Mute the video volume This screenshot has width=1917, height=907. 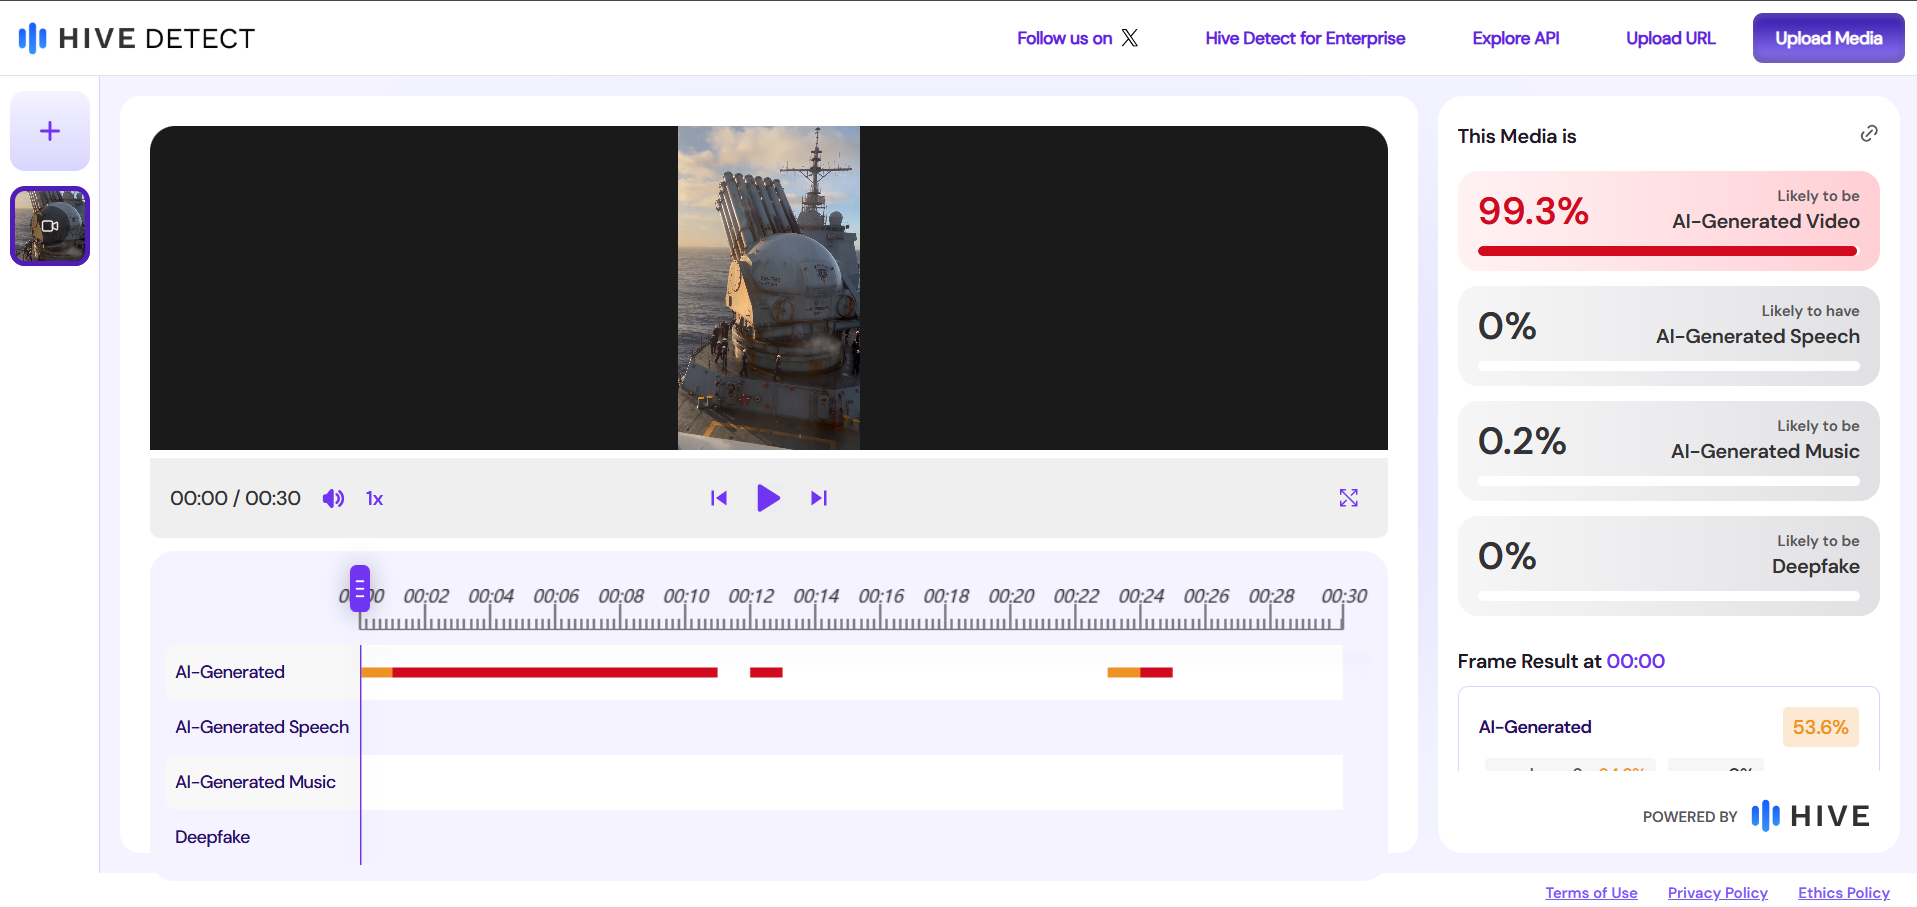pyautogui.click(x=333, y=498)
